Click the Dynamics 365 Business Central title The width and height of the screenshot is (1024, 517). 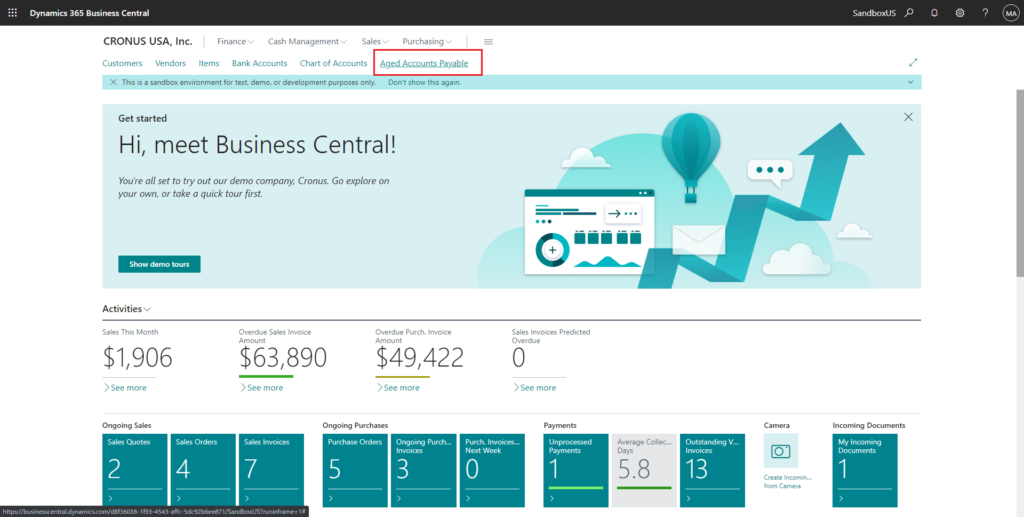(89, 12)
